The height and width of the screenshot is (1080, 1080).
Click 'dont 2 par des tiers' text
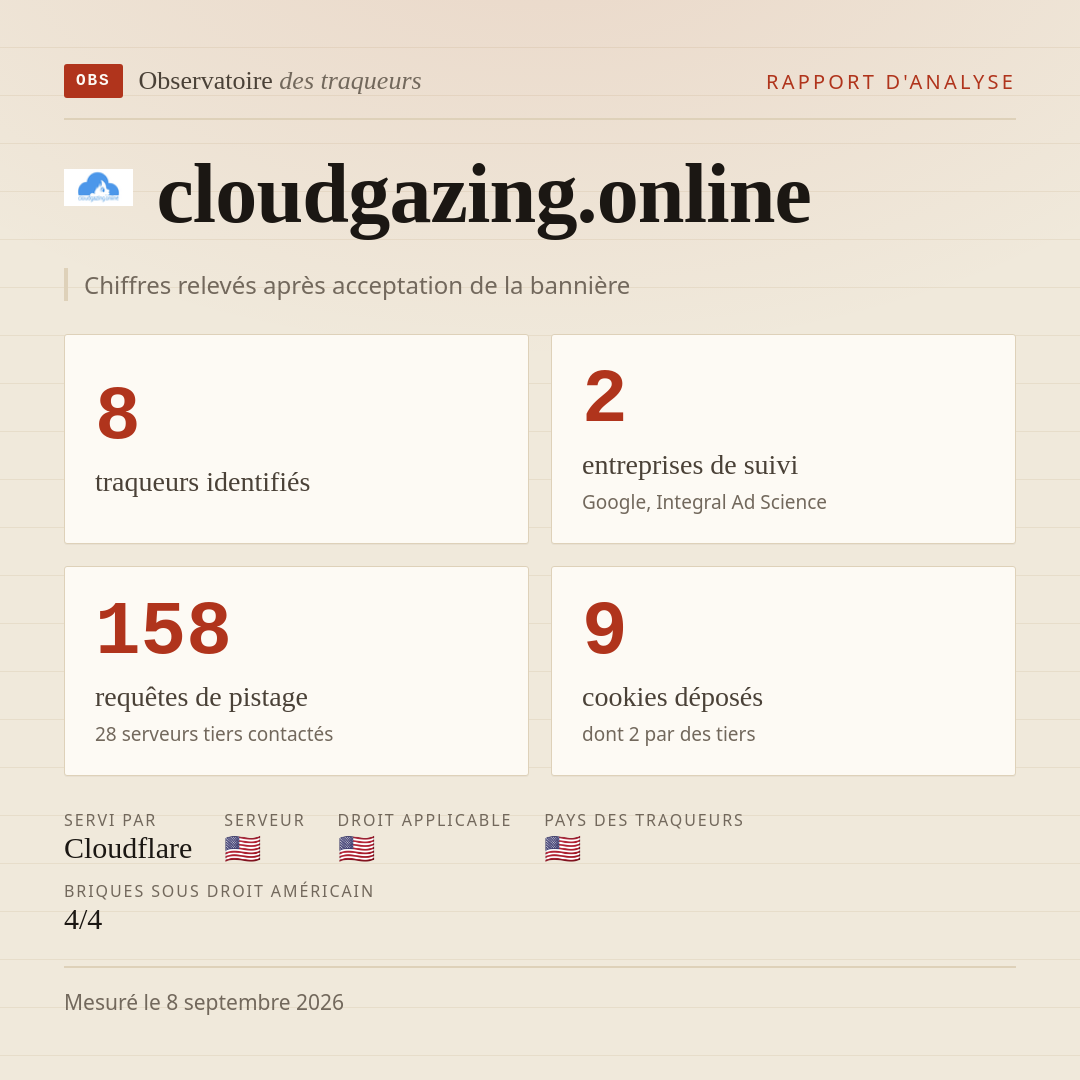tap(668, 734)
